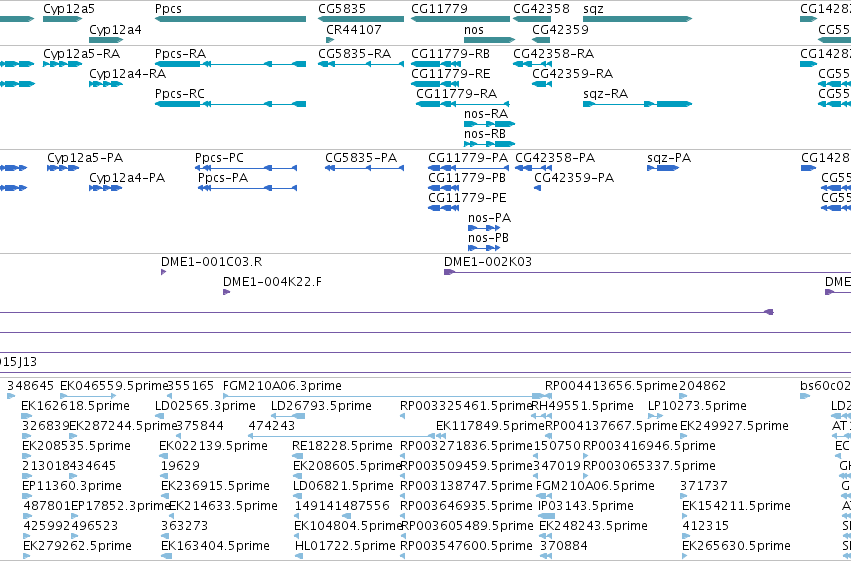The image size is (851, 561).
Task: Select the CG11779-RA transcript
Action: [463, 104]
